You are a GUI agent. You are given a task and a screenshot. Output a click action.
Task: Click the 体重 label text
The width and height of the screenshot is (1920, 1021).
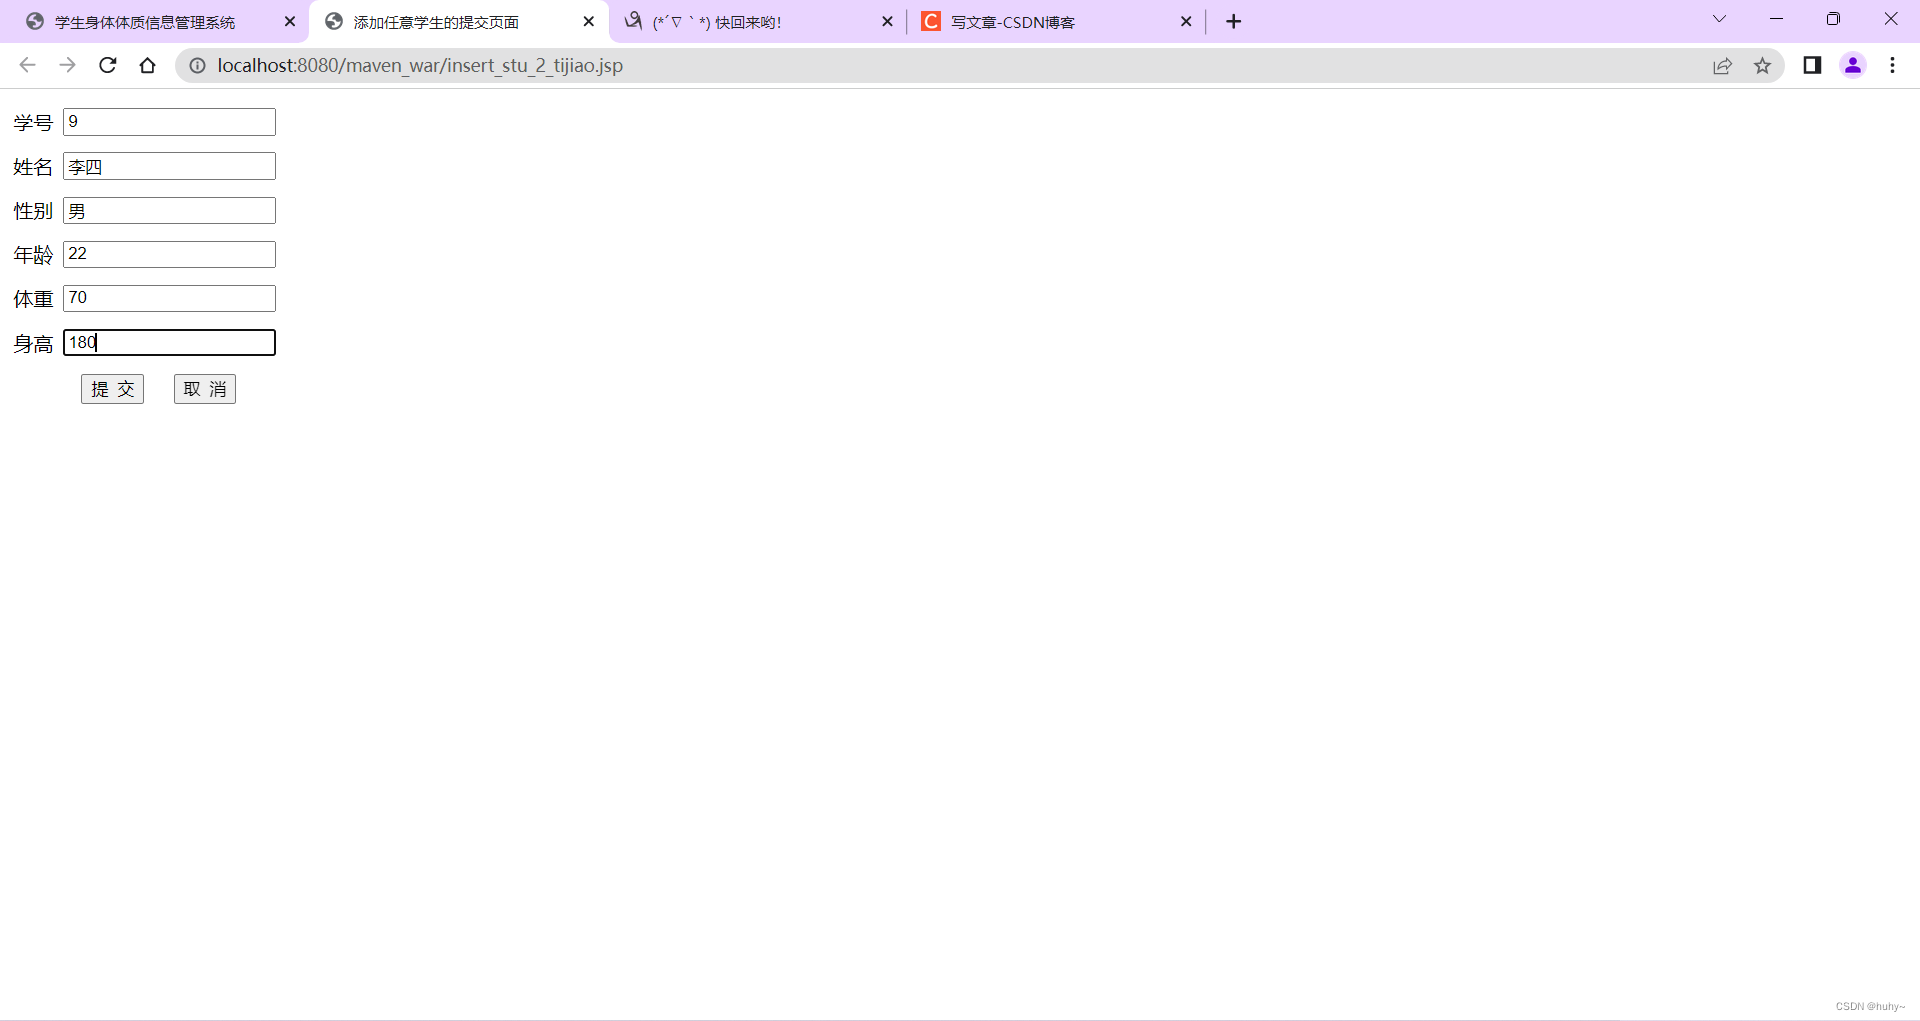(x=33, y=299)
